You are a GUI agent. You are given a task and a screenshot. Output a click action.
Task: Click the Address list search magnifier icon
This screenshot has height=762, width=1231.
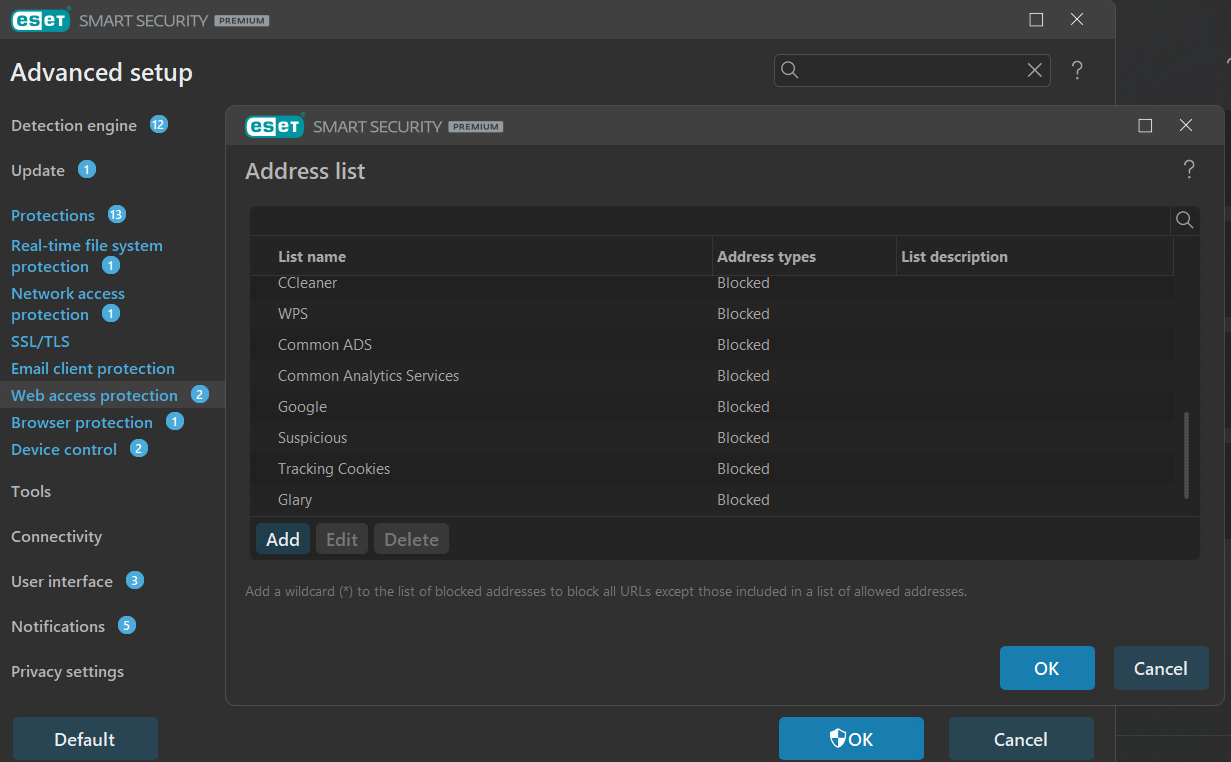[x=1185, y=220]
